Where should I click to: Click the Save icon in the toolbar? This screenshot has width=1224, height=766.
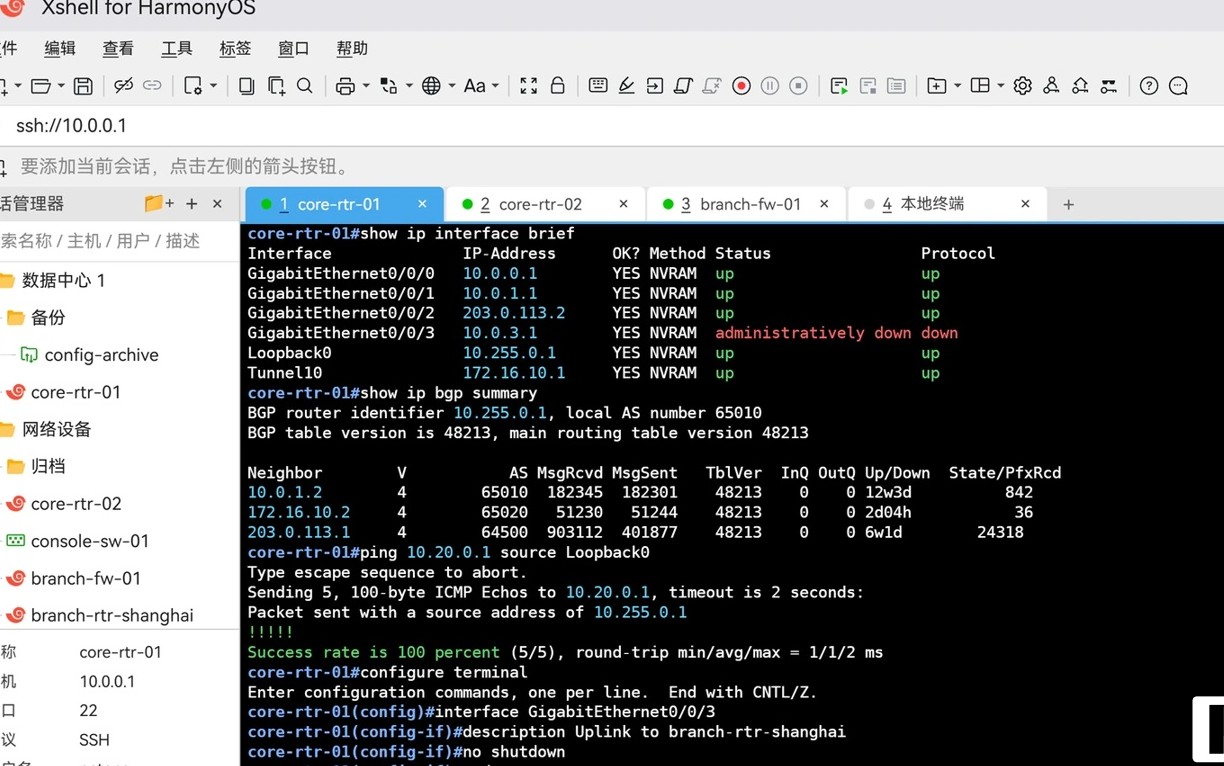click(83, 86)
